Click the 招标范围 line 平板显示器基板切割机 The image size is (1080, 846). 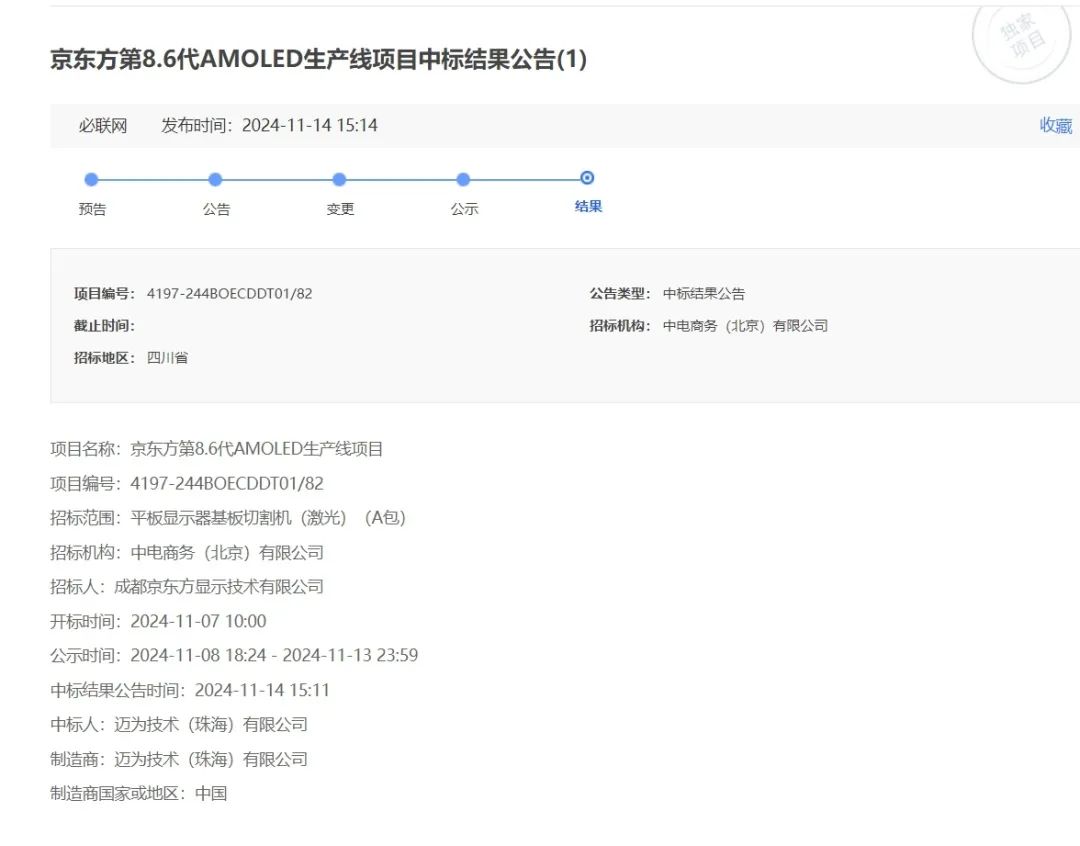click(228, 518)
